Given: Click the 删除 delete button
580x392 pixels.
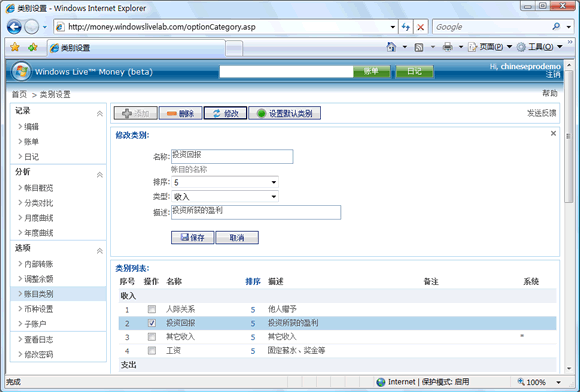Looking at the screenshot, I should (x=181, y=113).
